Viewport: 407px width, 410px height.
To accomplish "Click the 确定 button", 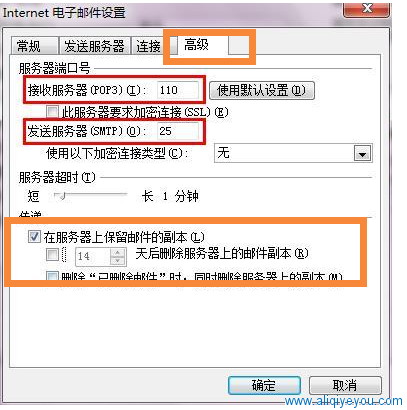I will pos(264,386).
